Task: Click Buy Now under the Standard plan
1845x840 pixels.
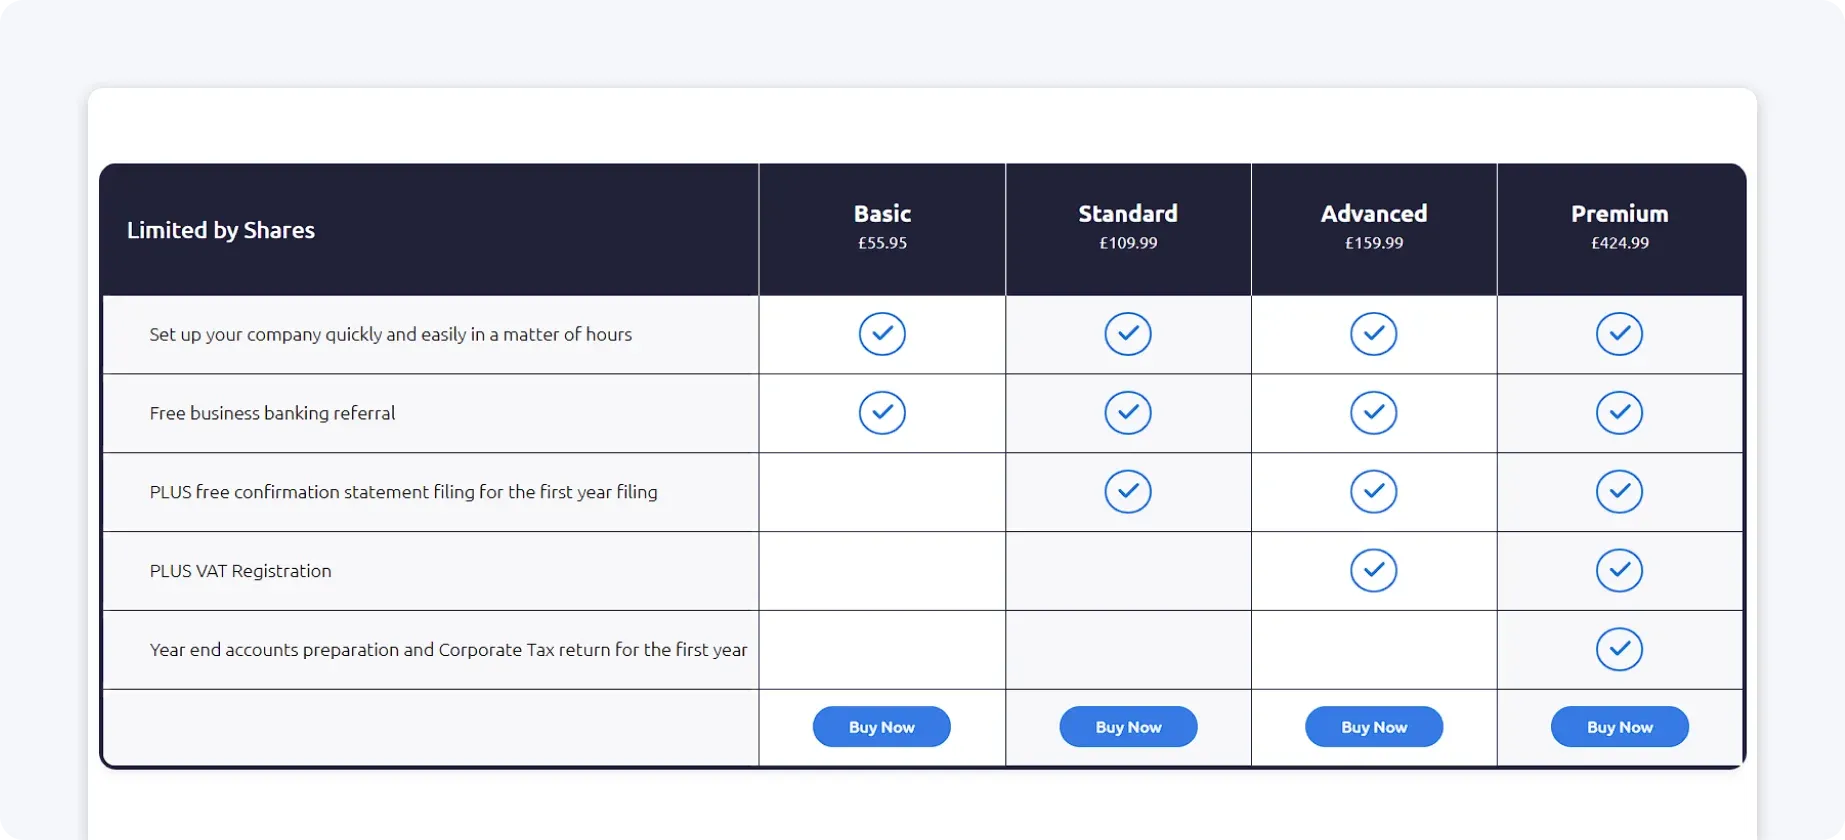Action: [1127, 727]
